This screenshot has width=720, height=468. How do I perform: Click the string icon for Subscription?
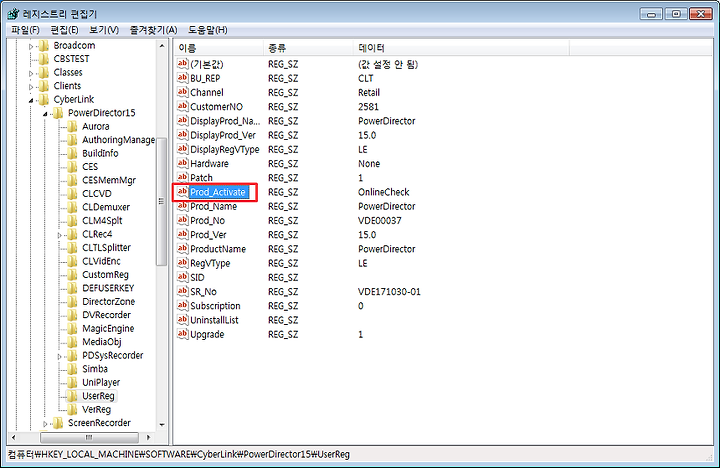(182, 306)
